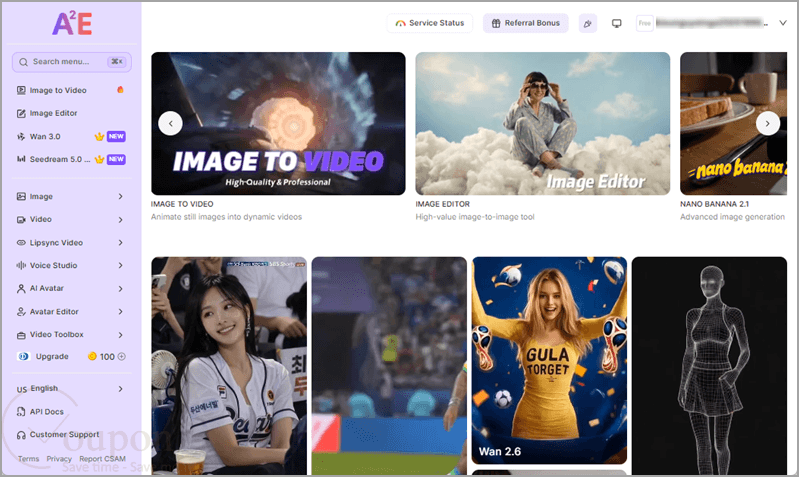Image resolution: width=799 pixels, height=477 pixels.
Task: Click the Image Editor pencil icon
Action: tap(21, 113)
